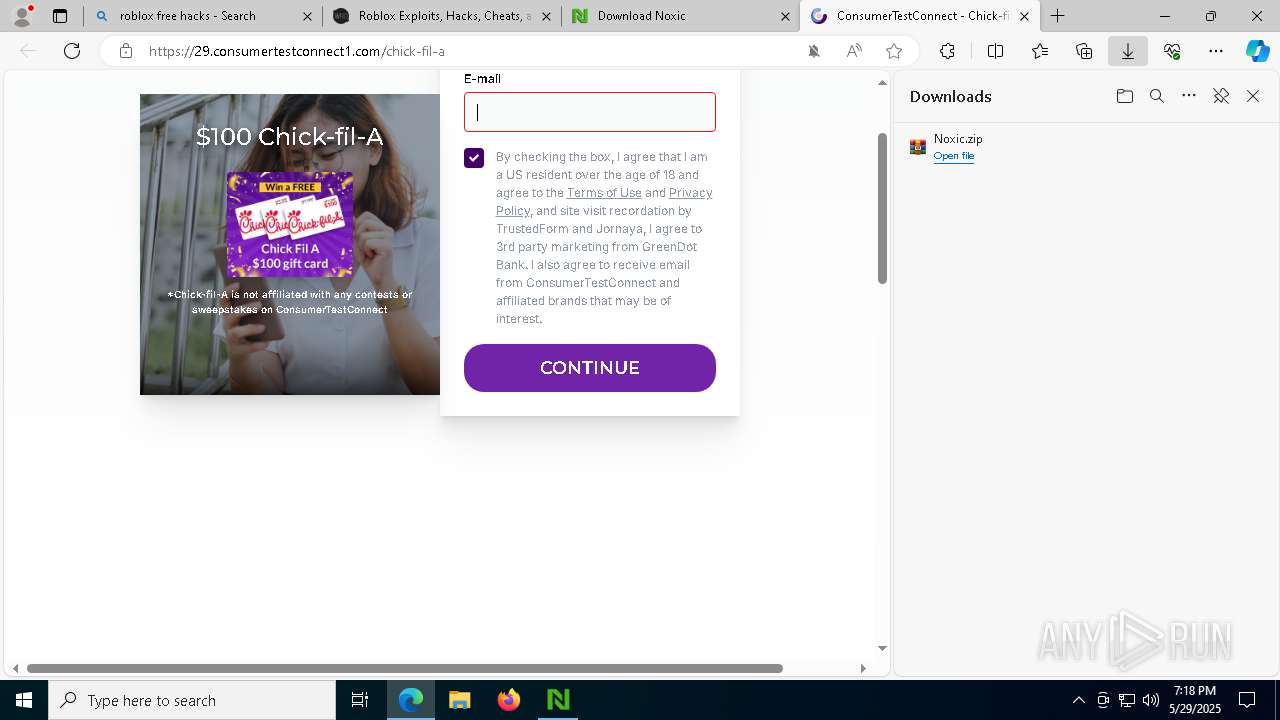The height and width of the screenshot is (720, 1280).
Task: Close the ConsumerTestConnect tab
Action: click(x=1024, y=16)
